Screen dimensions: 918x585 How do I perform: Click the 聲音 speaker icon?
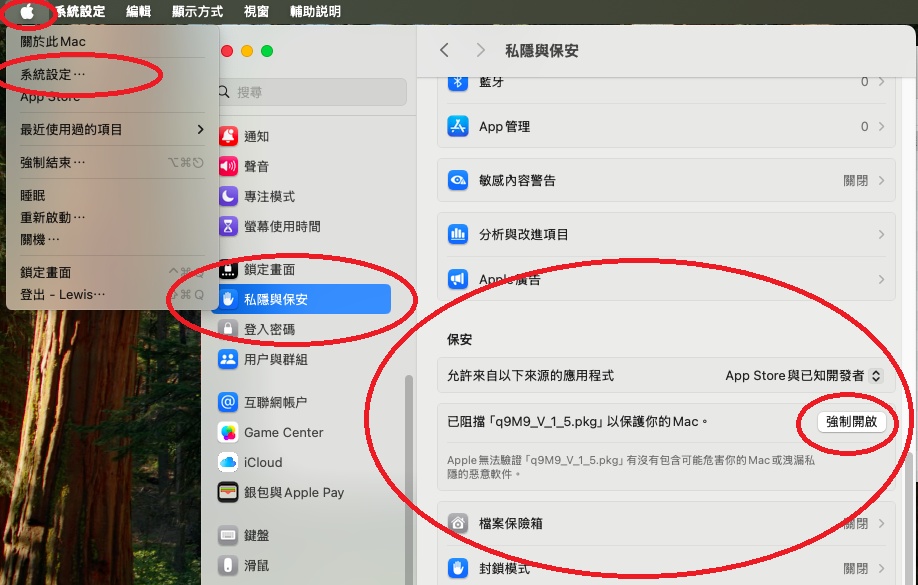coord(228,166)
